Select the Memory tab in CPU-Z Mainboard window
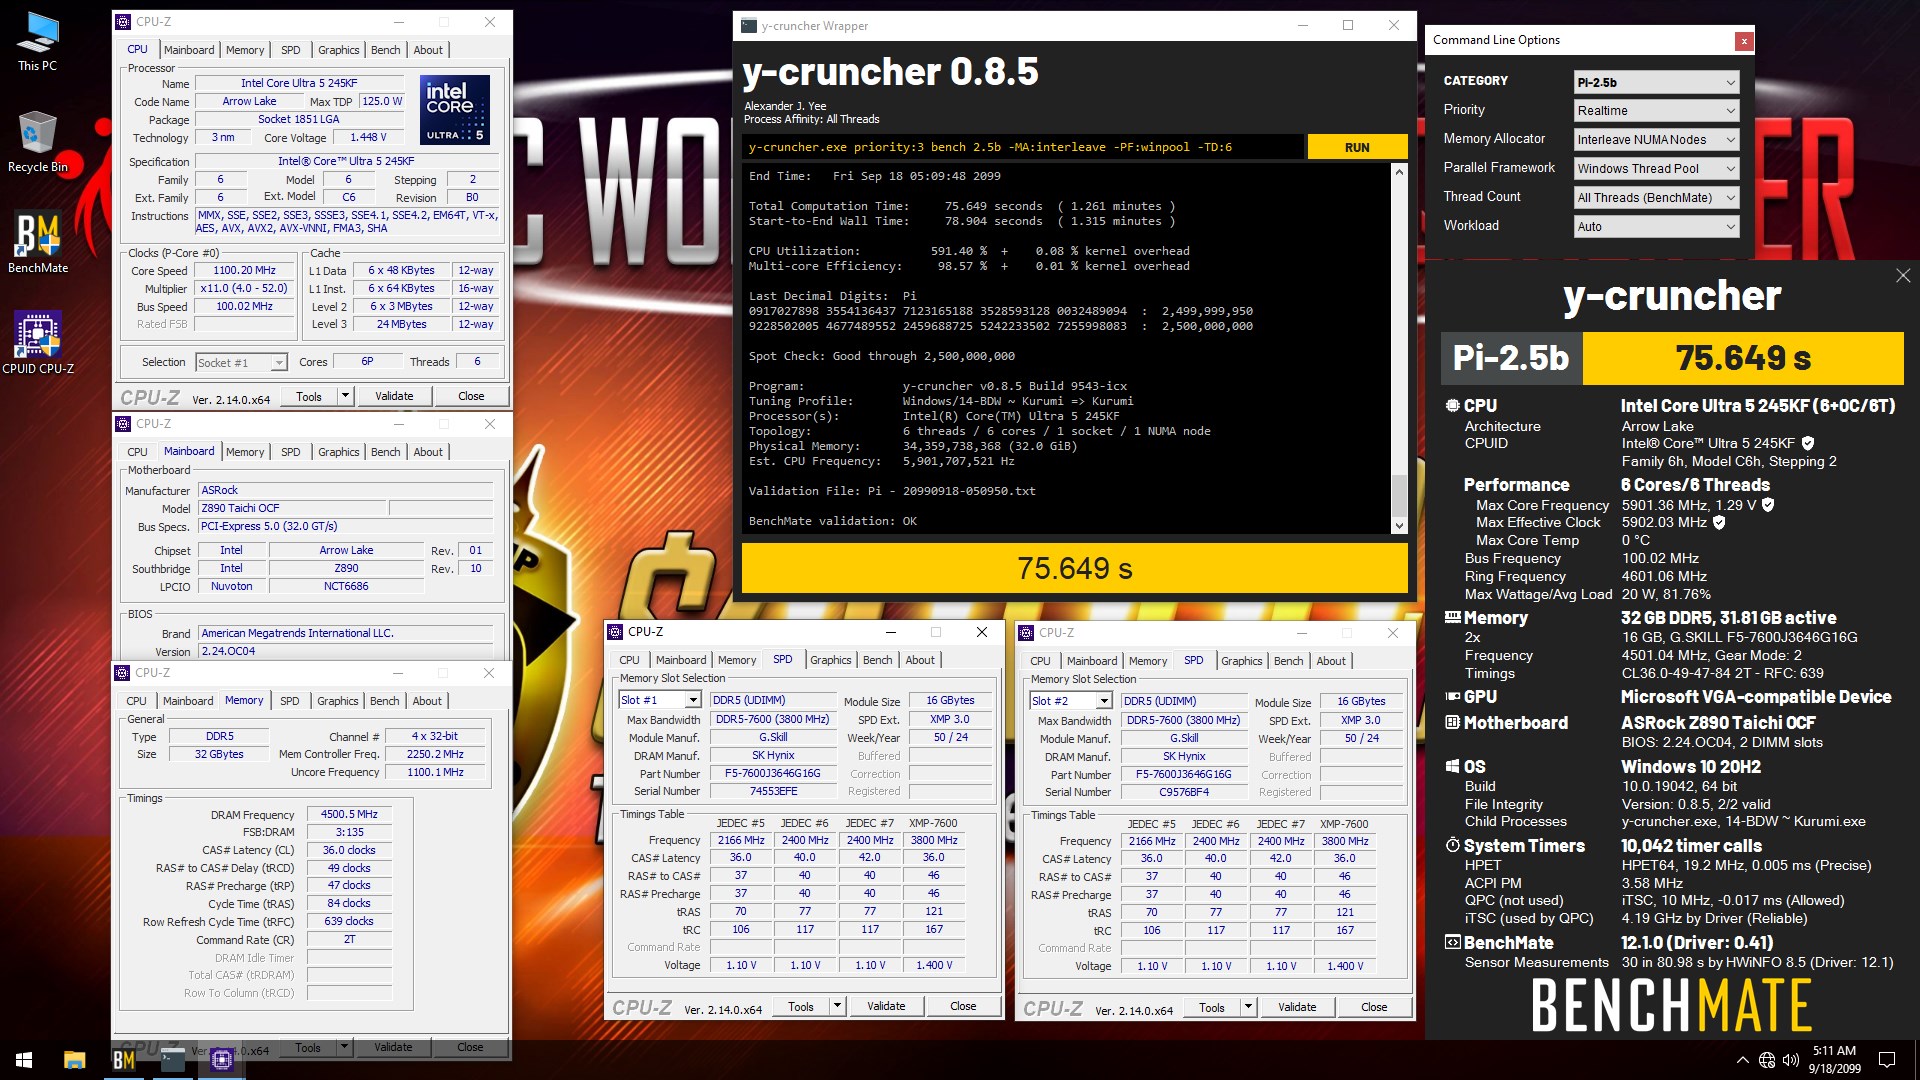 [245, 452]
